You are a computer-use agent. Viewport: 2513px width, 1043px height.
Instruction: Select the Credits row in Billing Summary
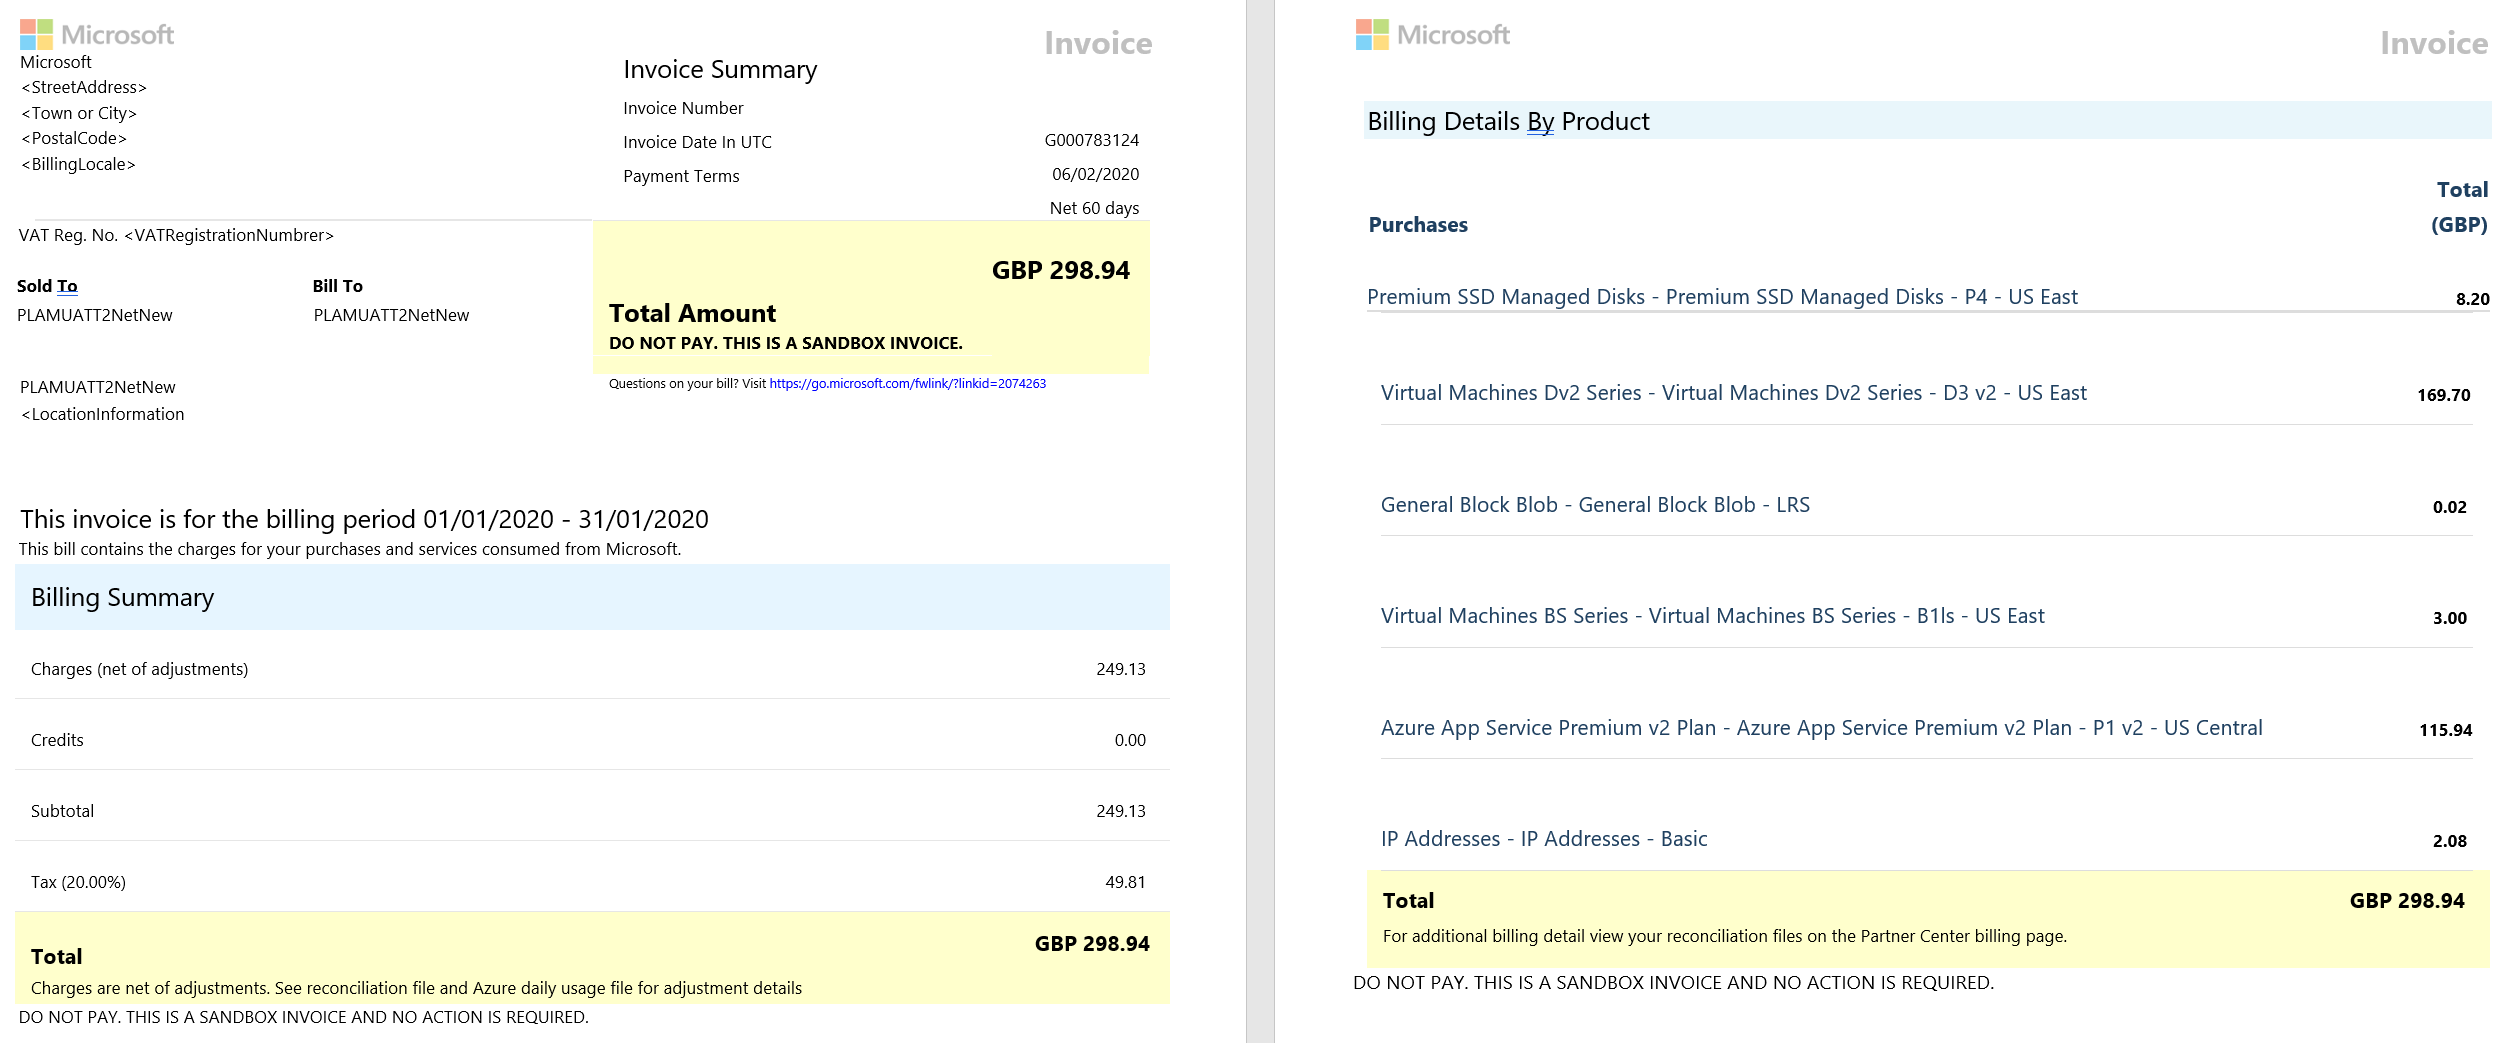592,740
